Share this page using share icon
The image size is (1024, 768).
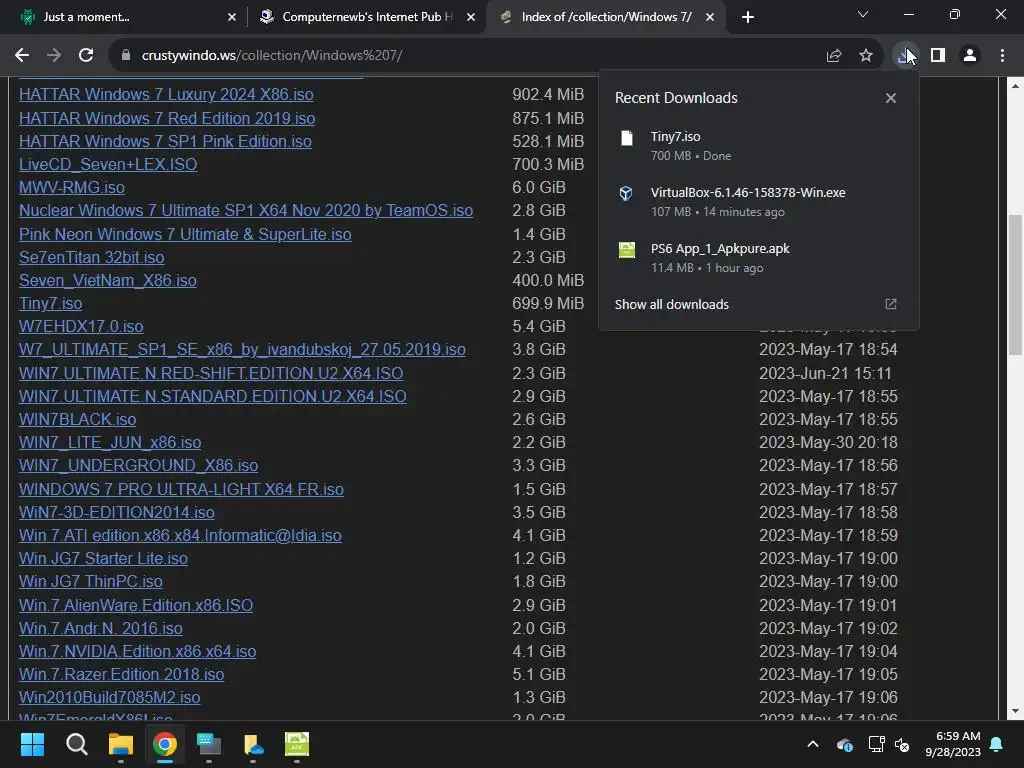pos(833,56)
